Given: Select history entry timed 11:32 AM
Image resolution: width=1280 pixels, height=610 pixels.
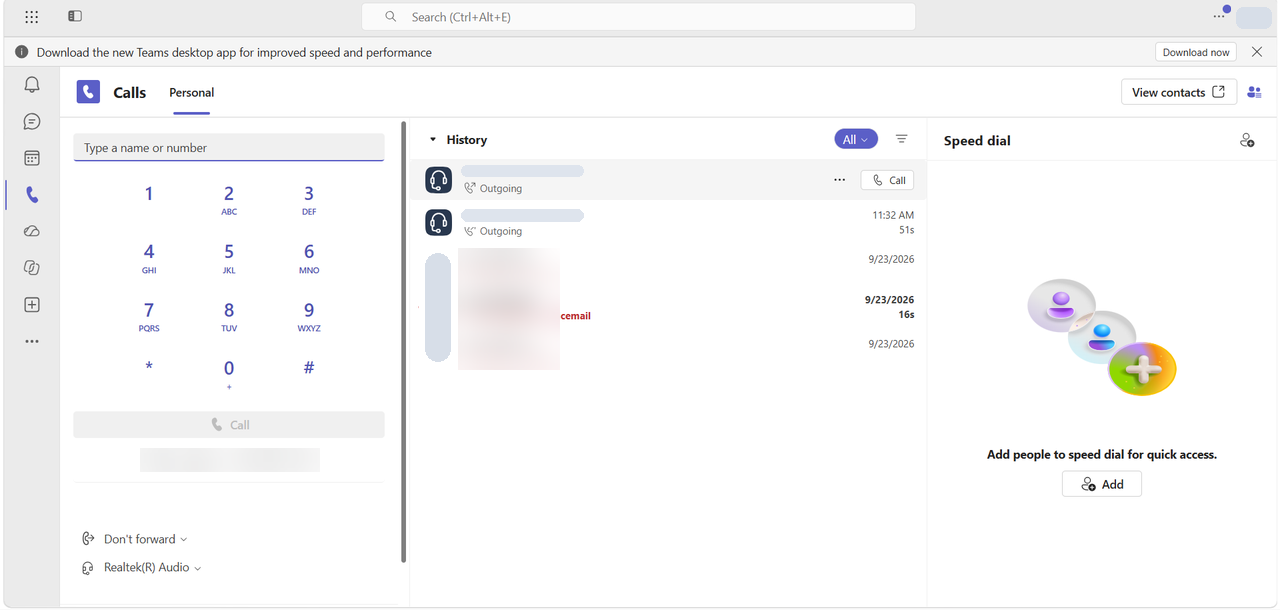Looking at the screenshot, I should (668, 222).
